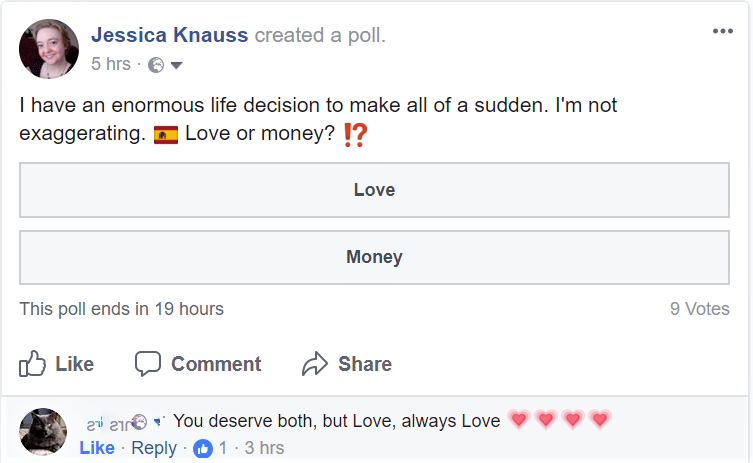Vote for the Money poll option
The image size is (753, 463).
point(374,257)
